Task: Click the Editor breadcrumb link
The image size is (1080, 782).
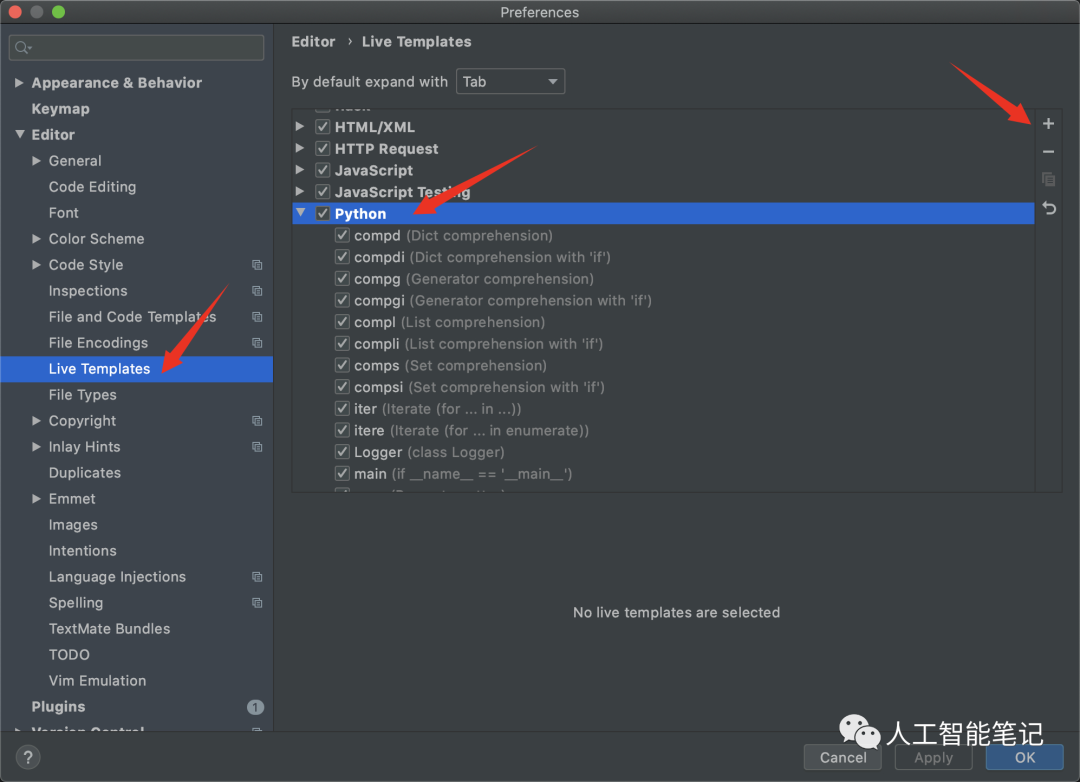Action: click(x=313, y=41)
